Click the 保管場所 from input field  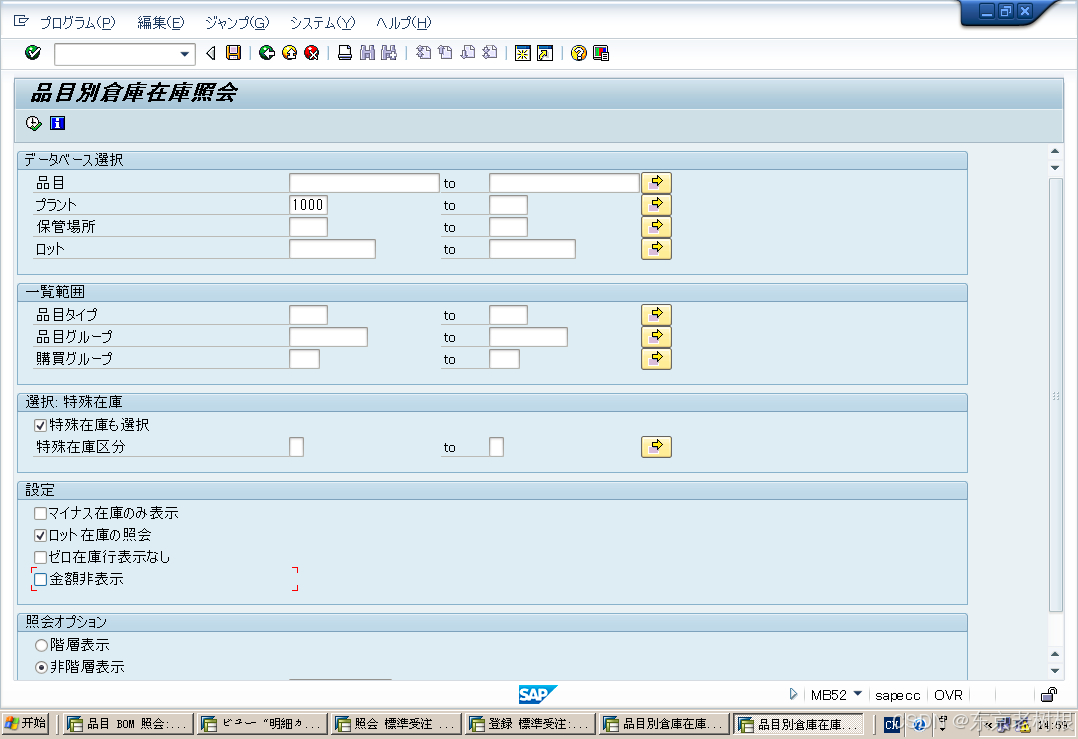tap(308, 227)
